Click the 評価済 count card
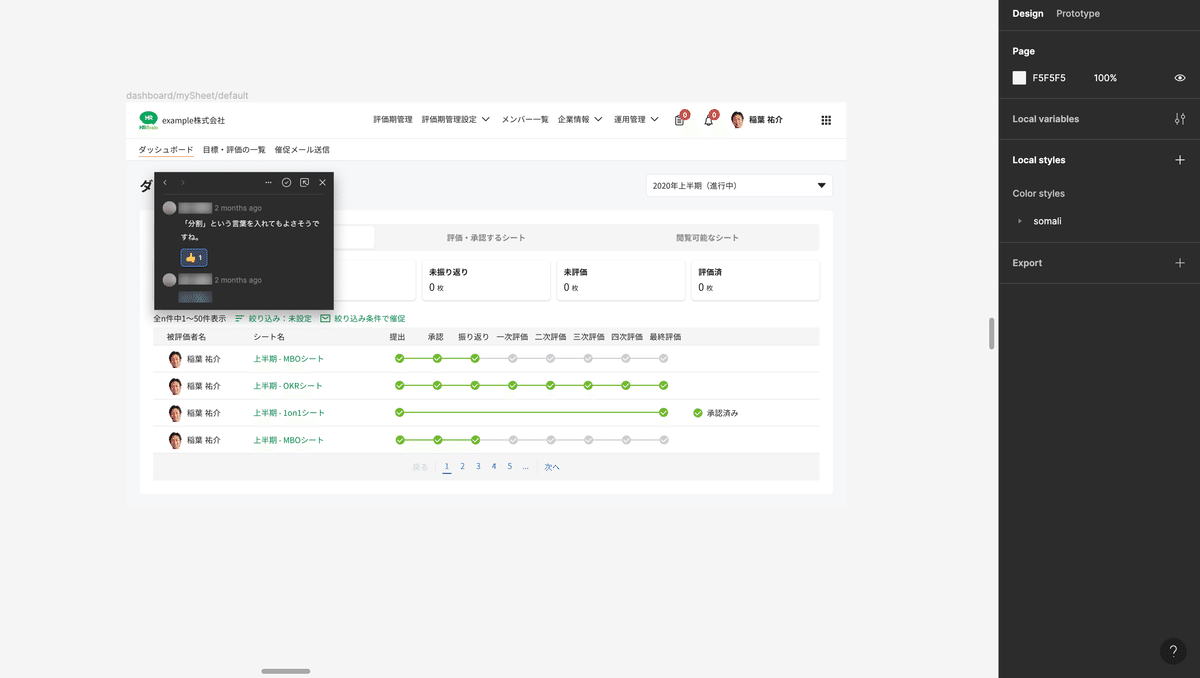The image size is (1200, 678). [755, 280]
